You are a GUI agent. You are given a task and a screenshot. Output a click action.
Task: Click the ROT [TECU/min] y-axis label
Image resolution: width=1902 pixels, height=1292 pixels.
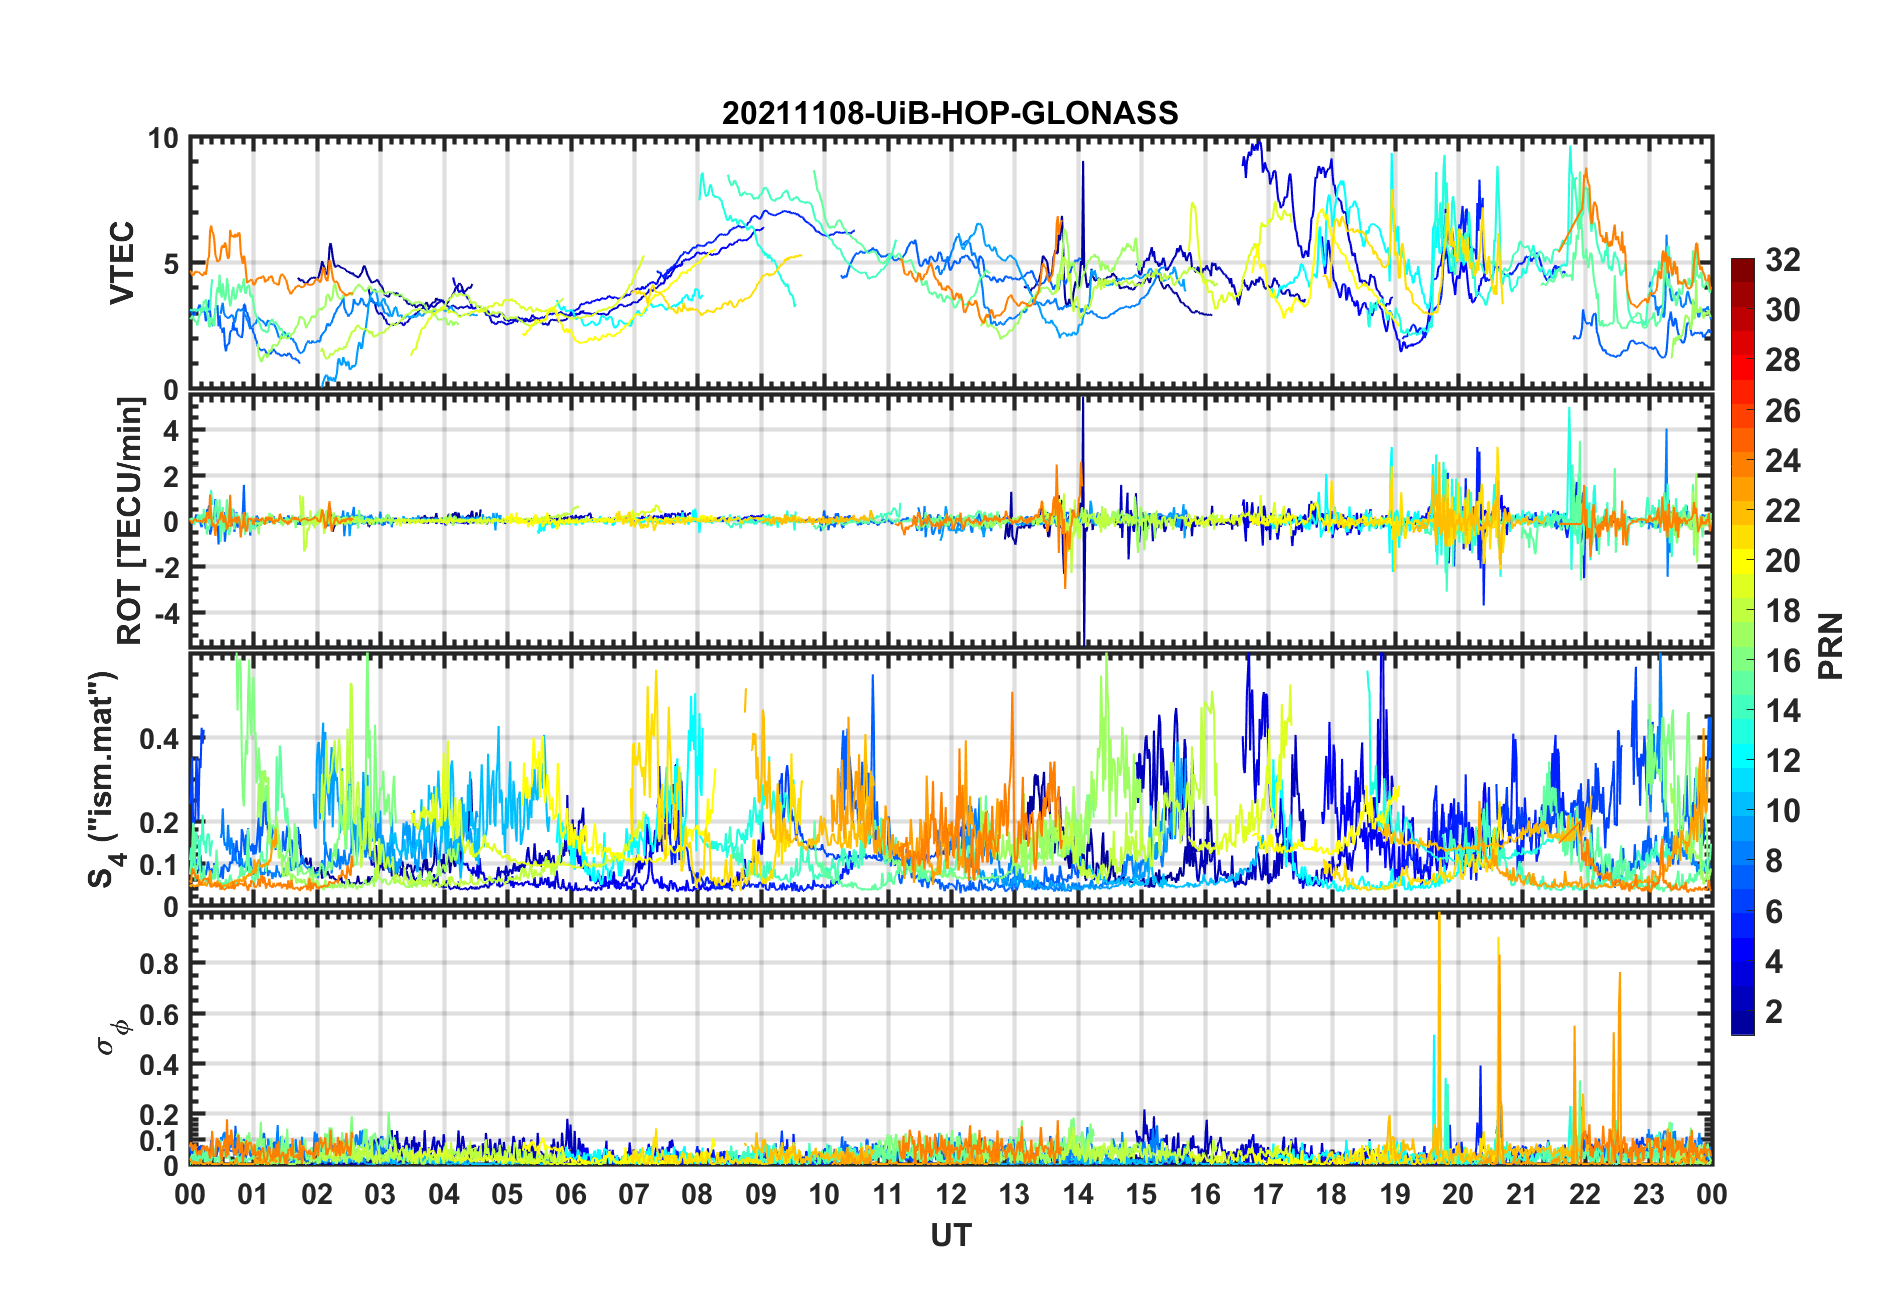[x=130, y=521]
